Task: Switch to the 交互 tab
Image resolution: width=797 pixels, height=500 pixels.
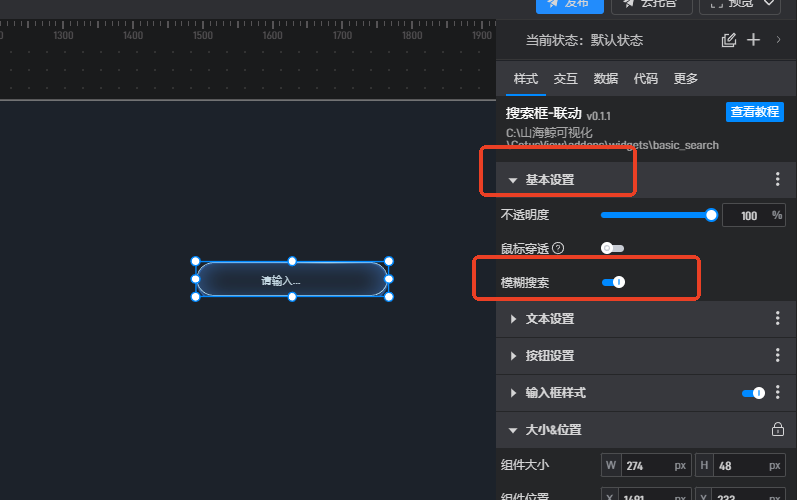Action: coord(565,78)
